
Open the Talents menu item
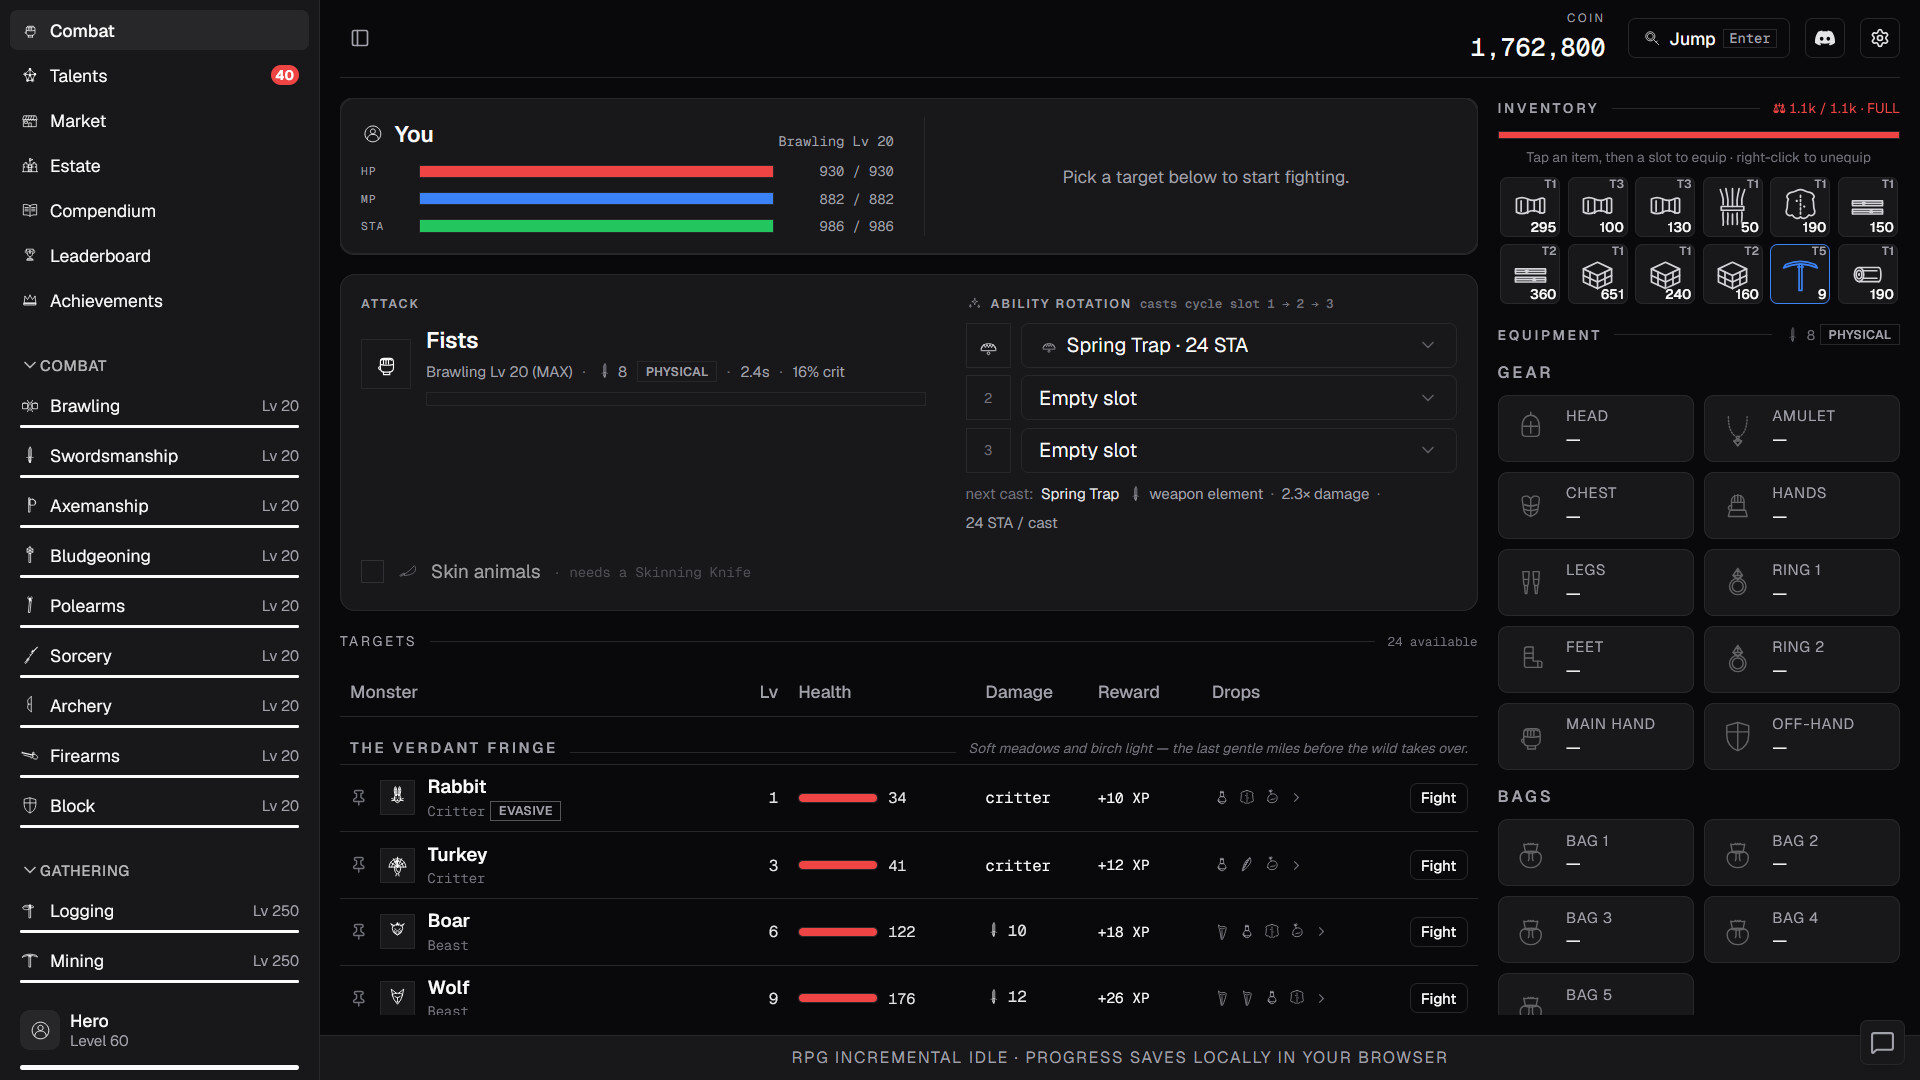(x=160, y=76)
